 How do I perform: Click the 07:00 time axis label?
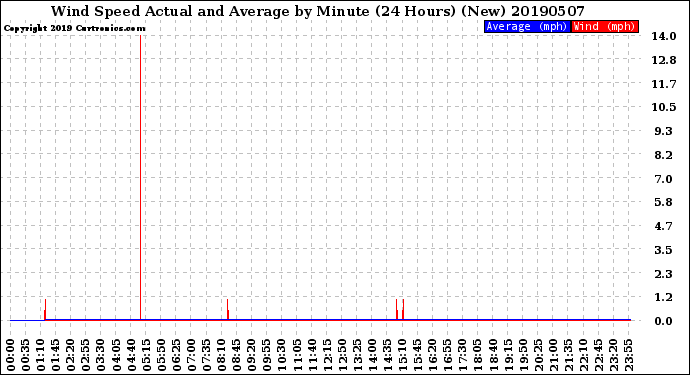pyautogui.click(x=191, y=355)
